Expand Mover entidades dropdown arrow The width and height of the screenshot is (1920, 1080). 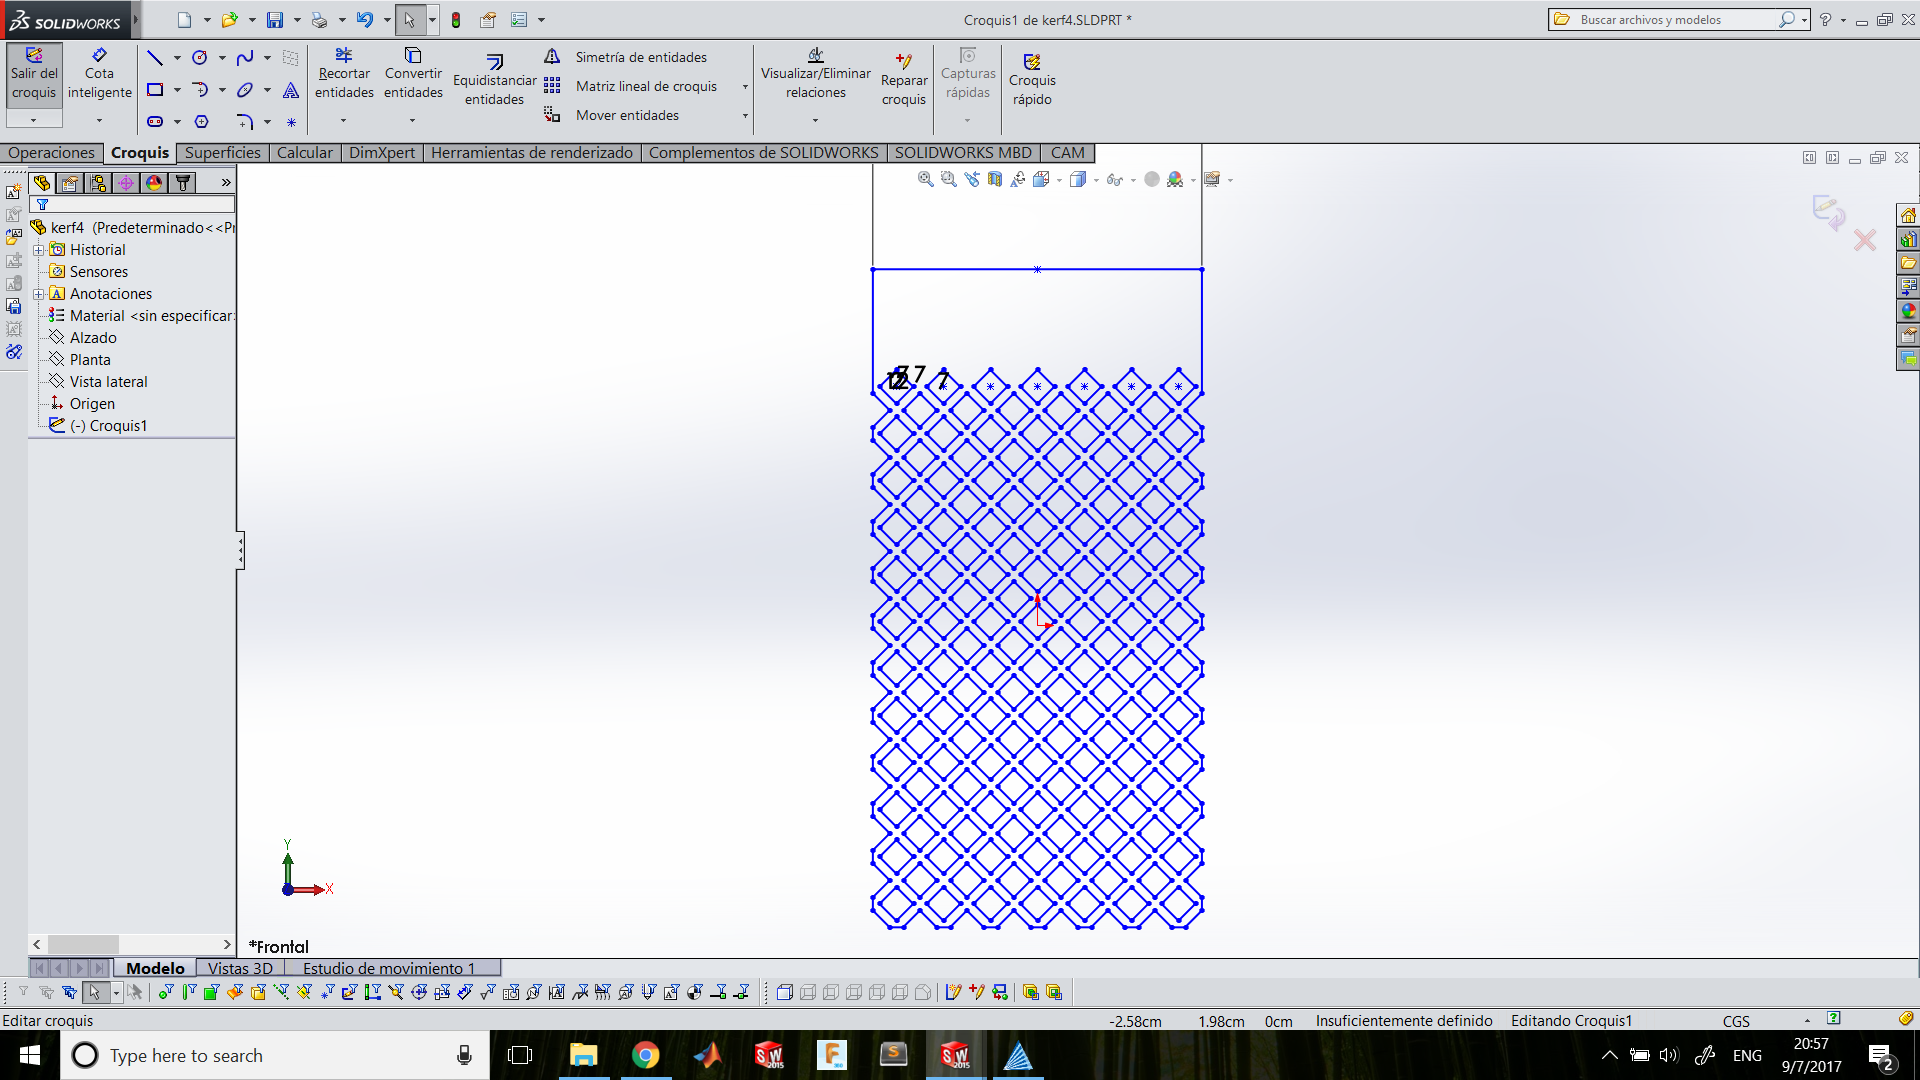[x=745, y=116]
